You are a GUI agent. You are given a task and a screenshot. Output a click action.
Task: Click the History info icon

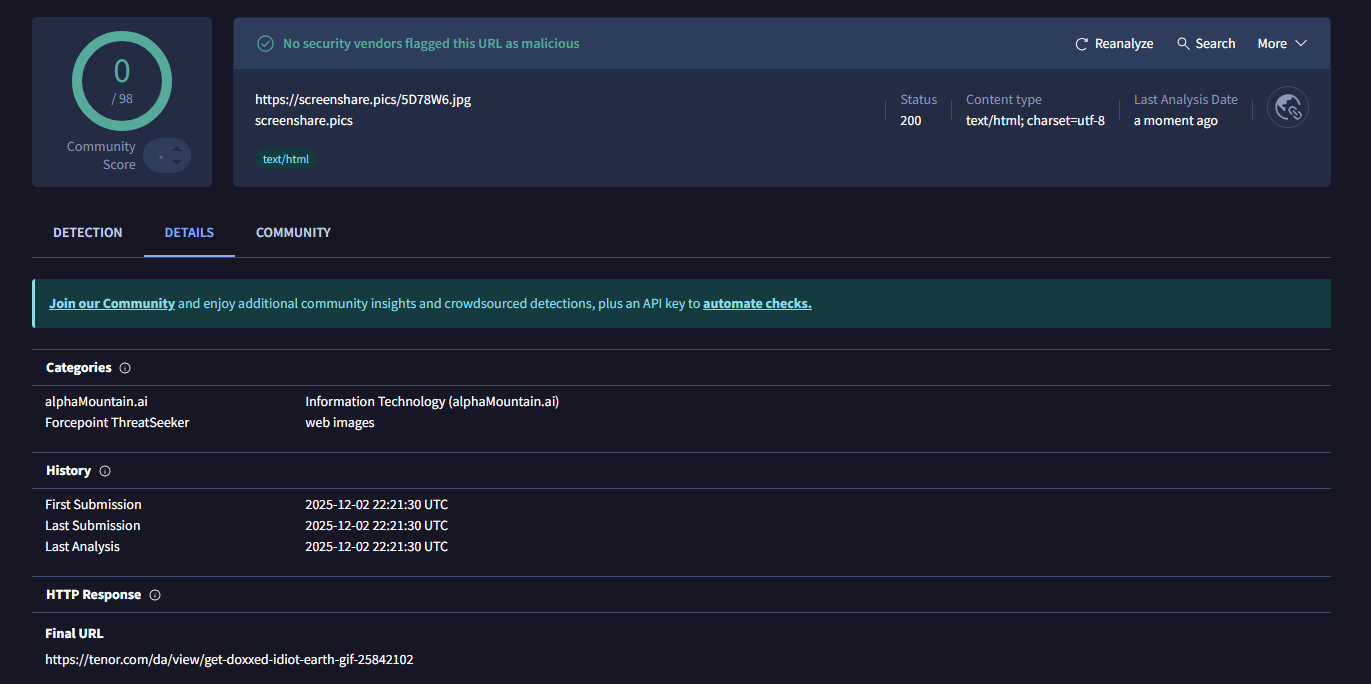[105, 471]
